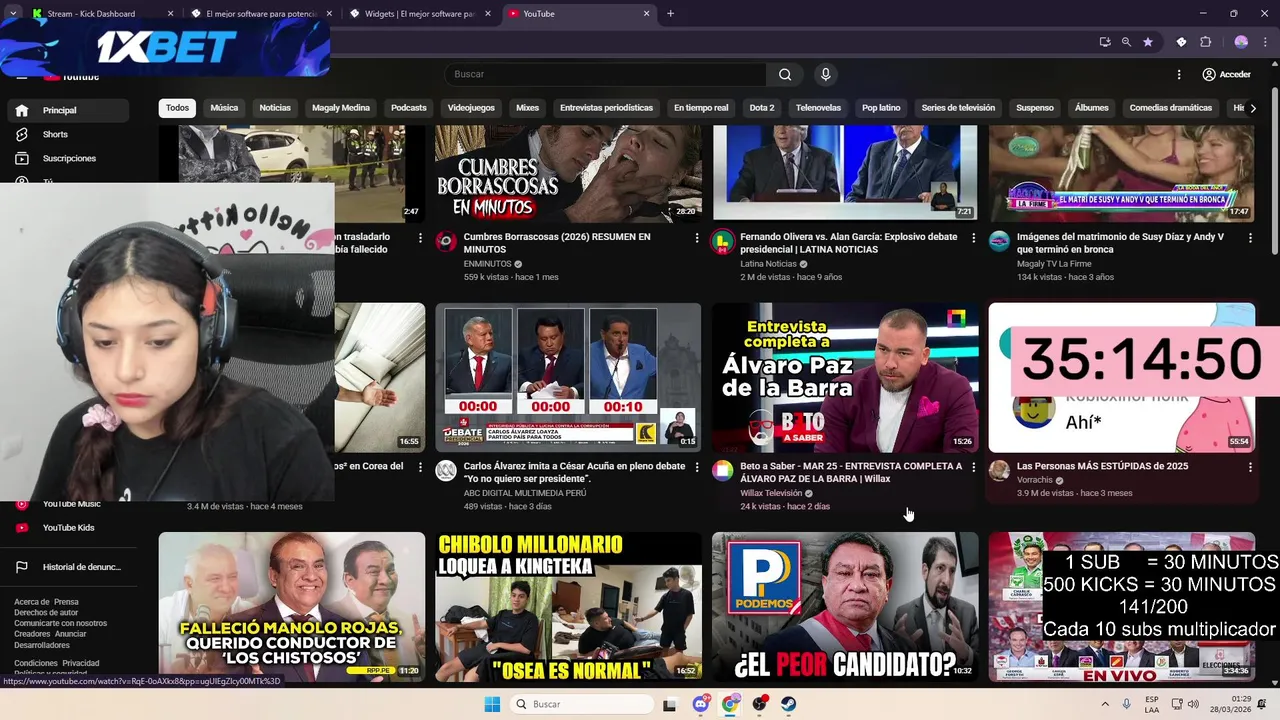Open Cumbres Borrascosas (2026) RESUMEN title

pos(557,243)
